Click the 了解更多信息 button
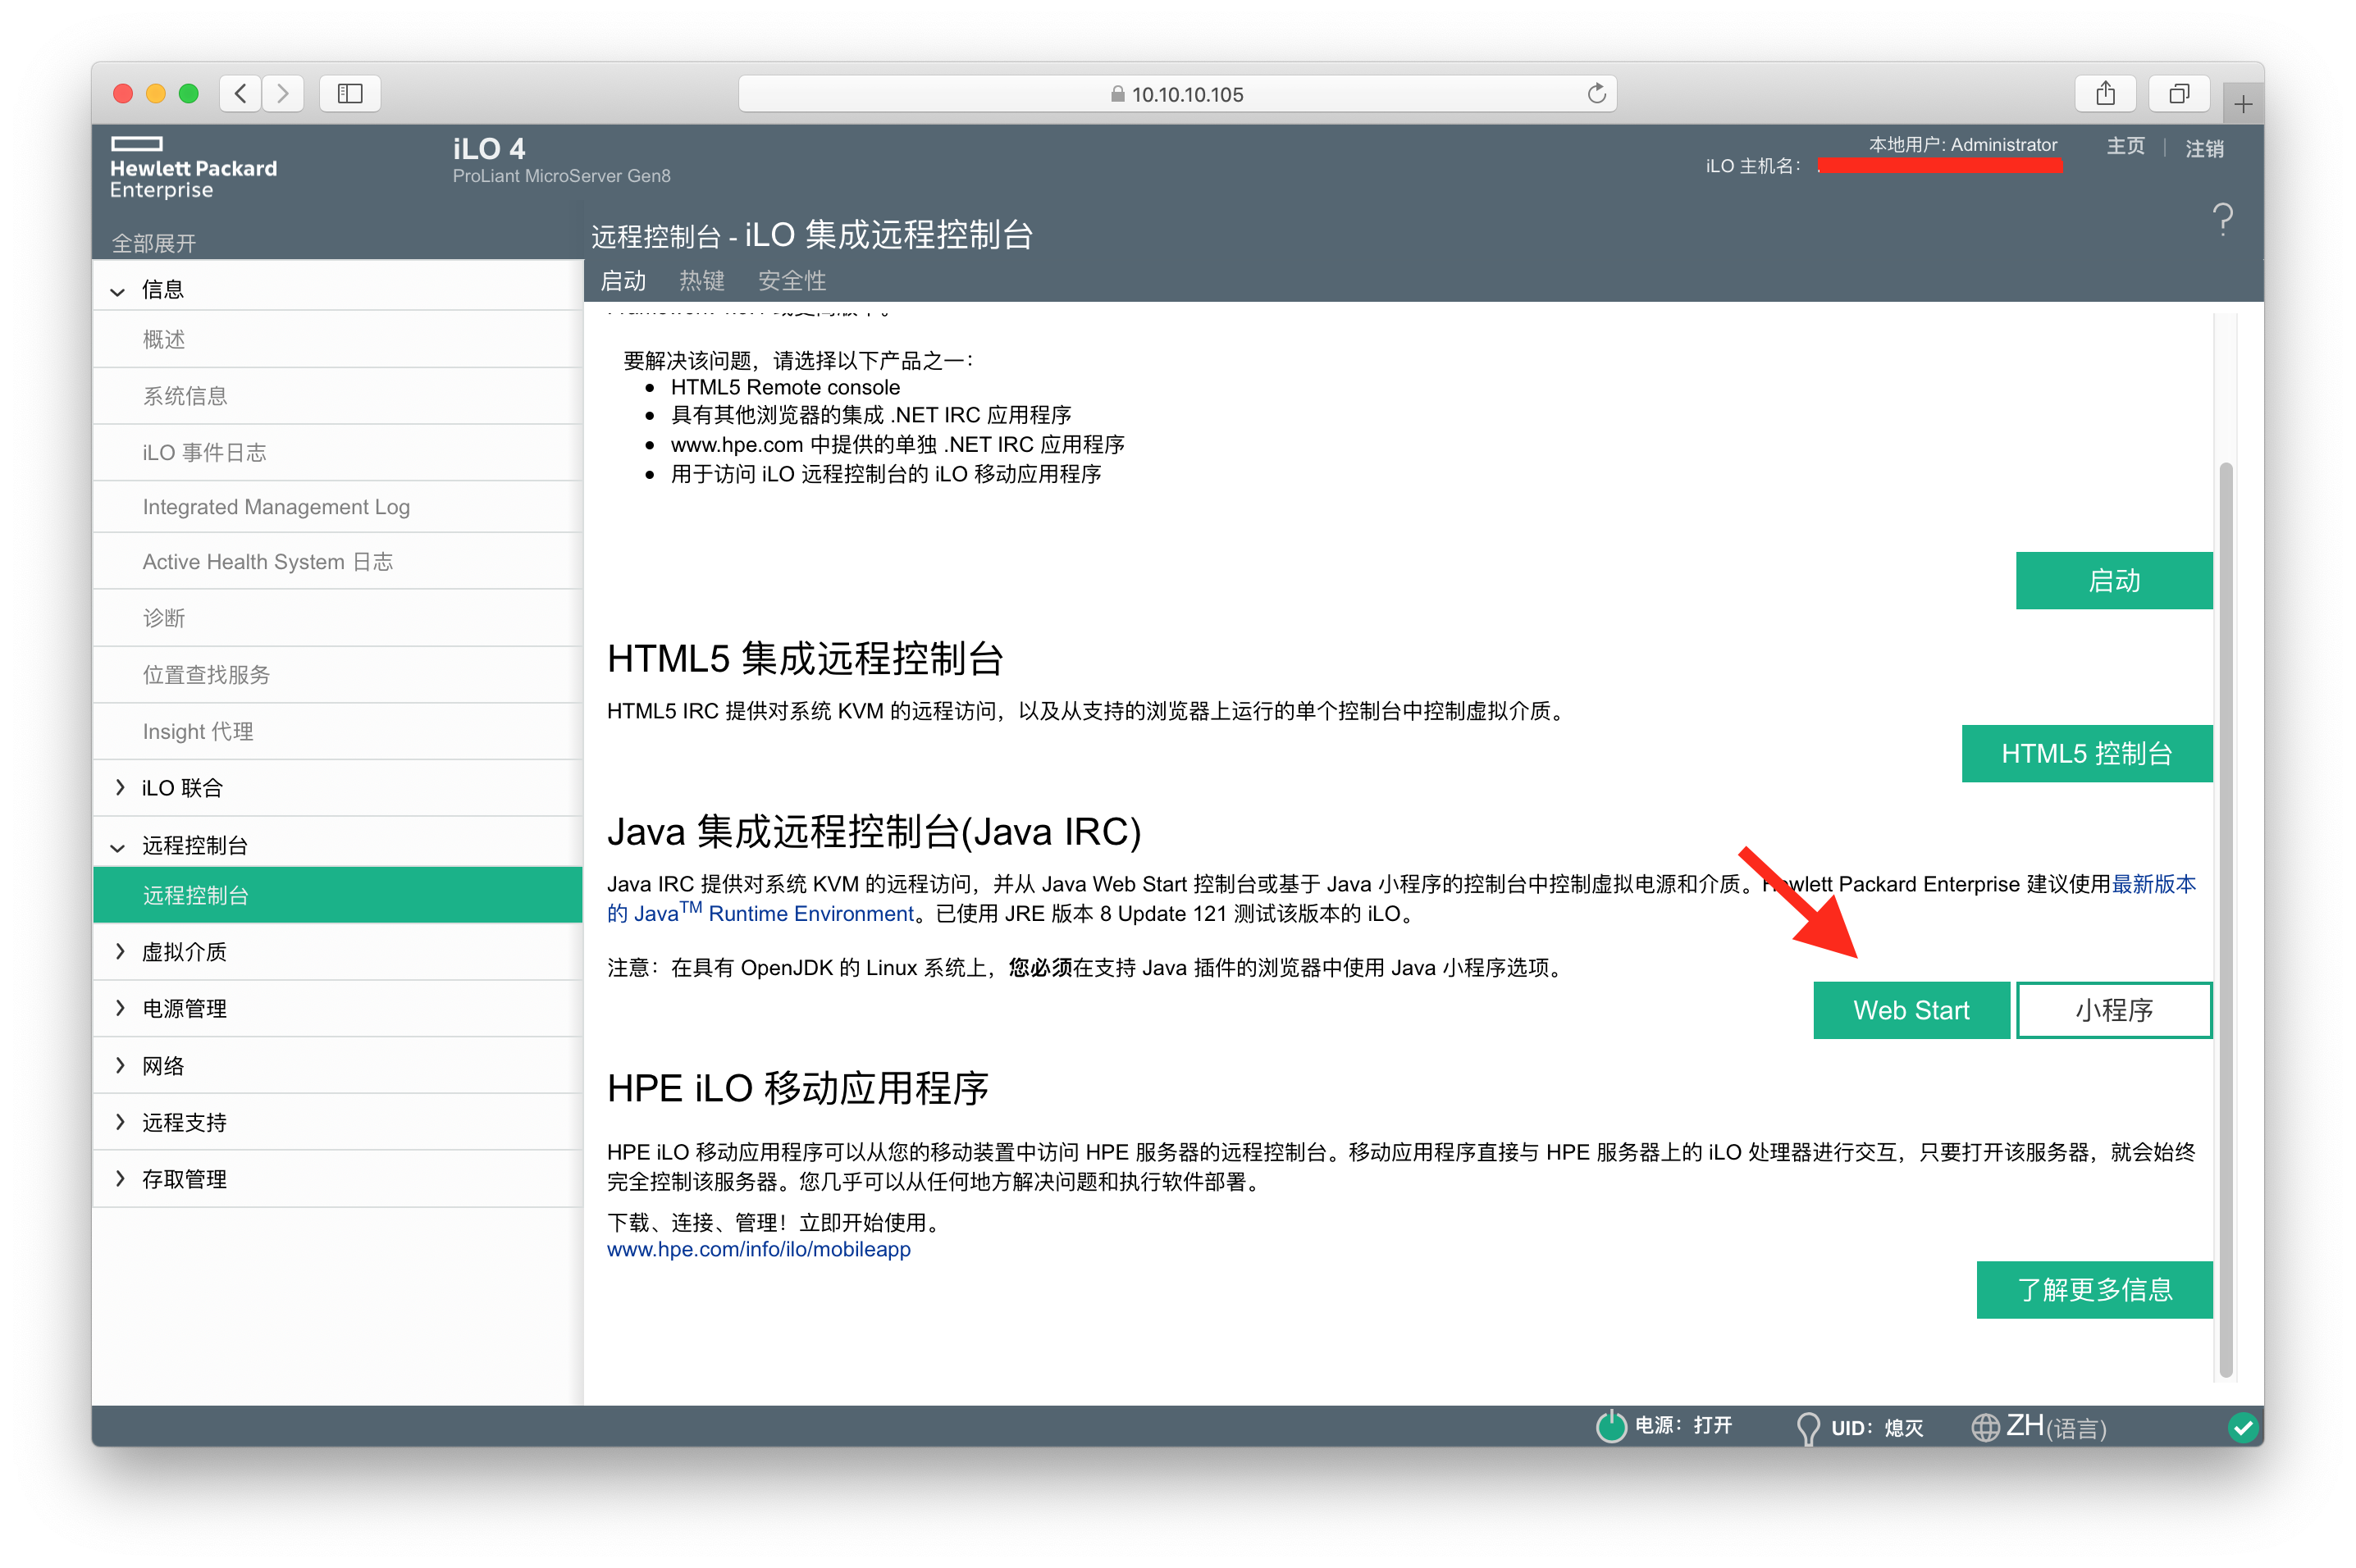2356x1568 pixels. [2094, 1290]
